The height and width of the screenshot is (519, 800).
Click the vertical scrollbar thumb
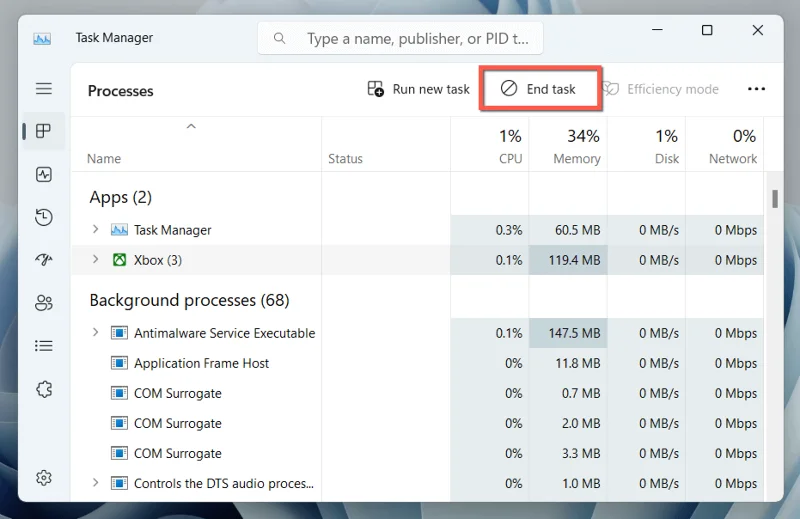pos(774,198)
